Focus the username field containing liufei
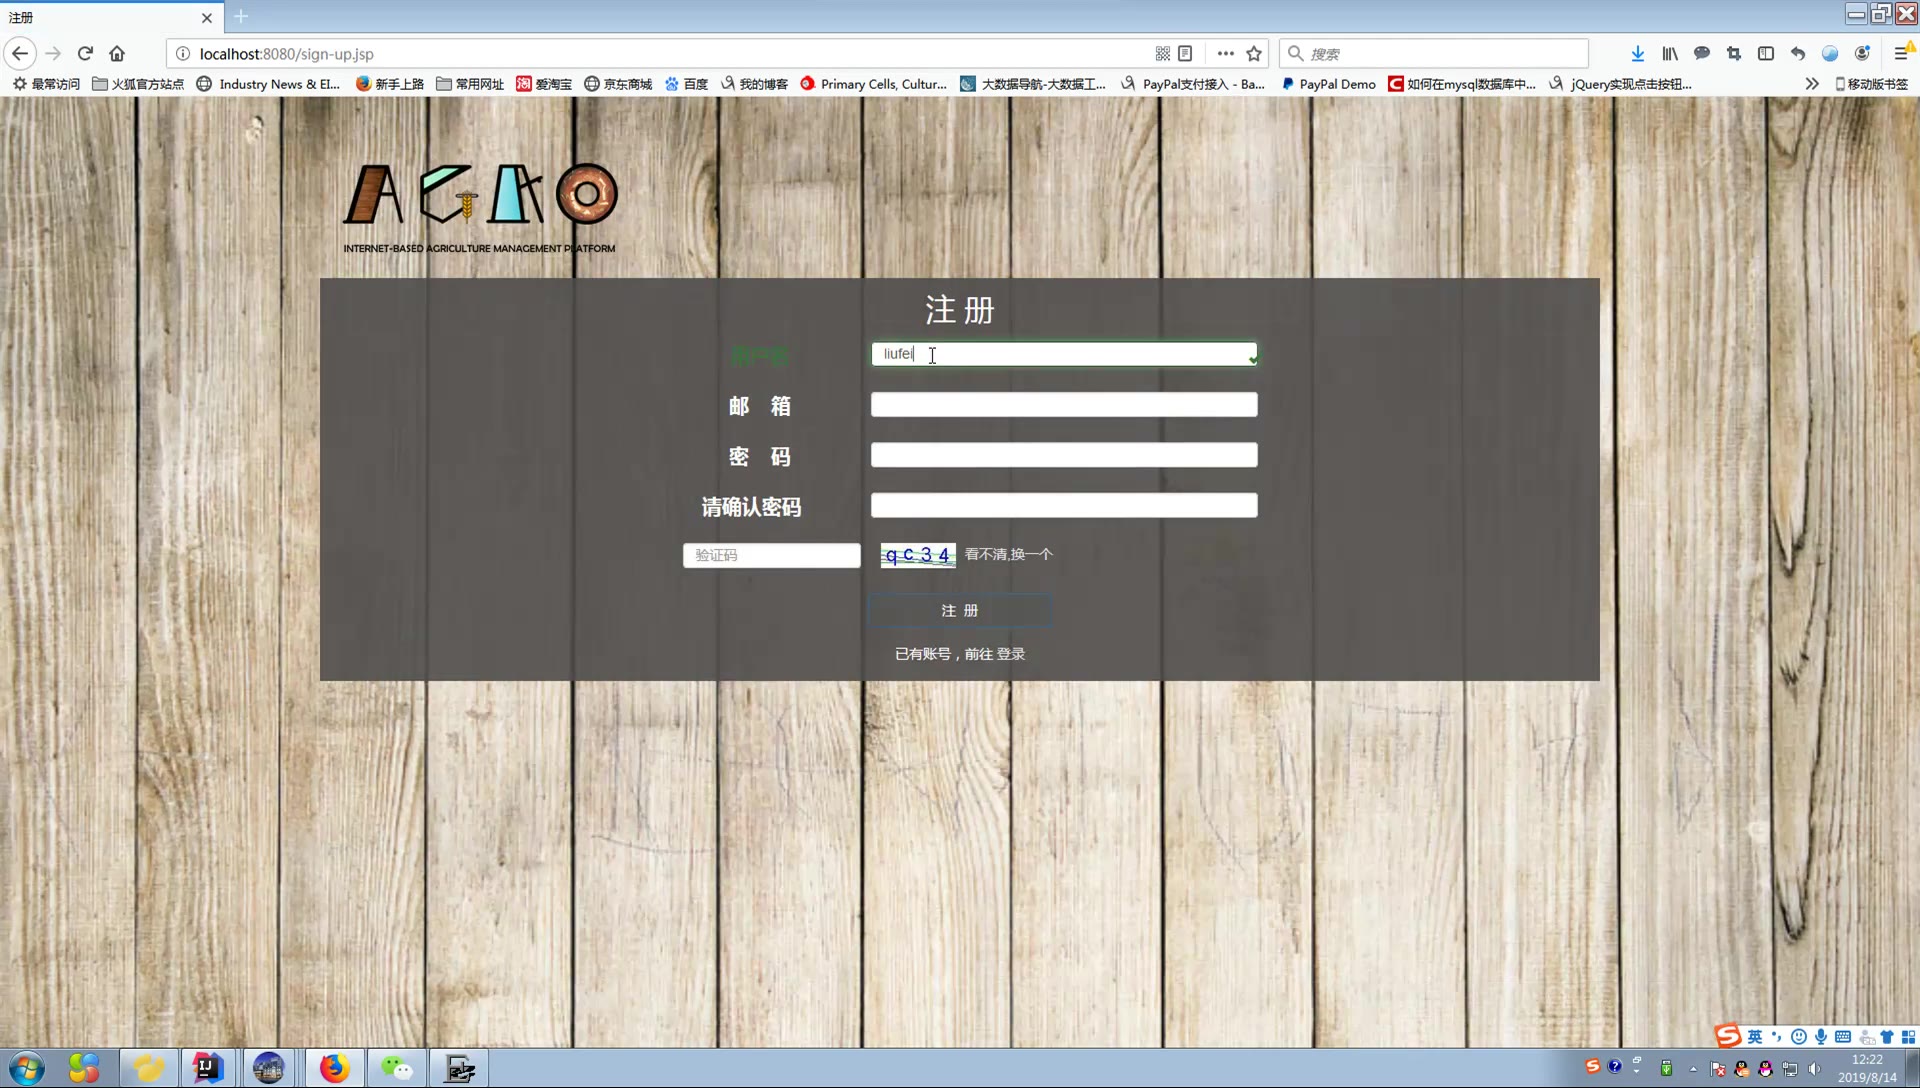Screen dimensions: 1920x1088 coord(1064,354)
